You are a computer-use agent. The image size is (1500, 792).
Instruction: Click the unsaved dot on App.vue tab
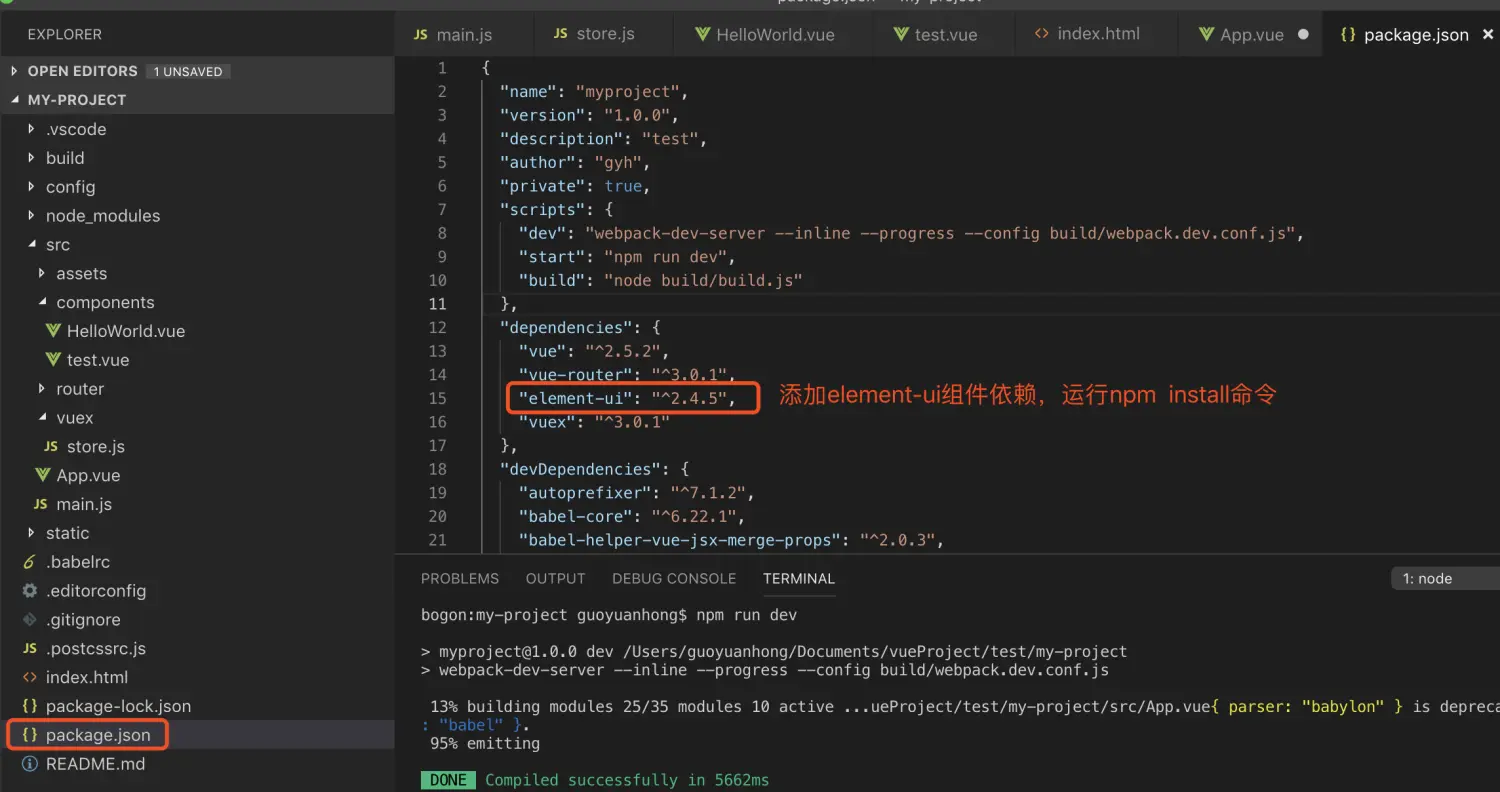1303,34
